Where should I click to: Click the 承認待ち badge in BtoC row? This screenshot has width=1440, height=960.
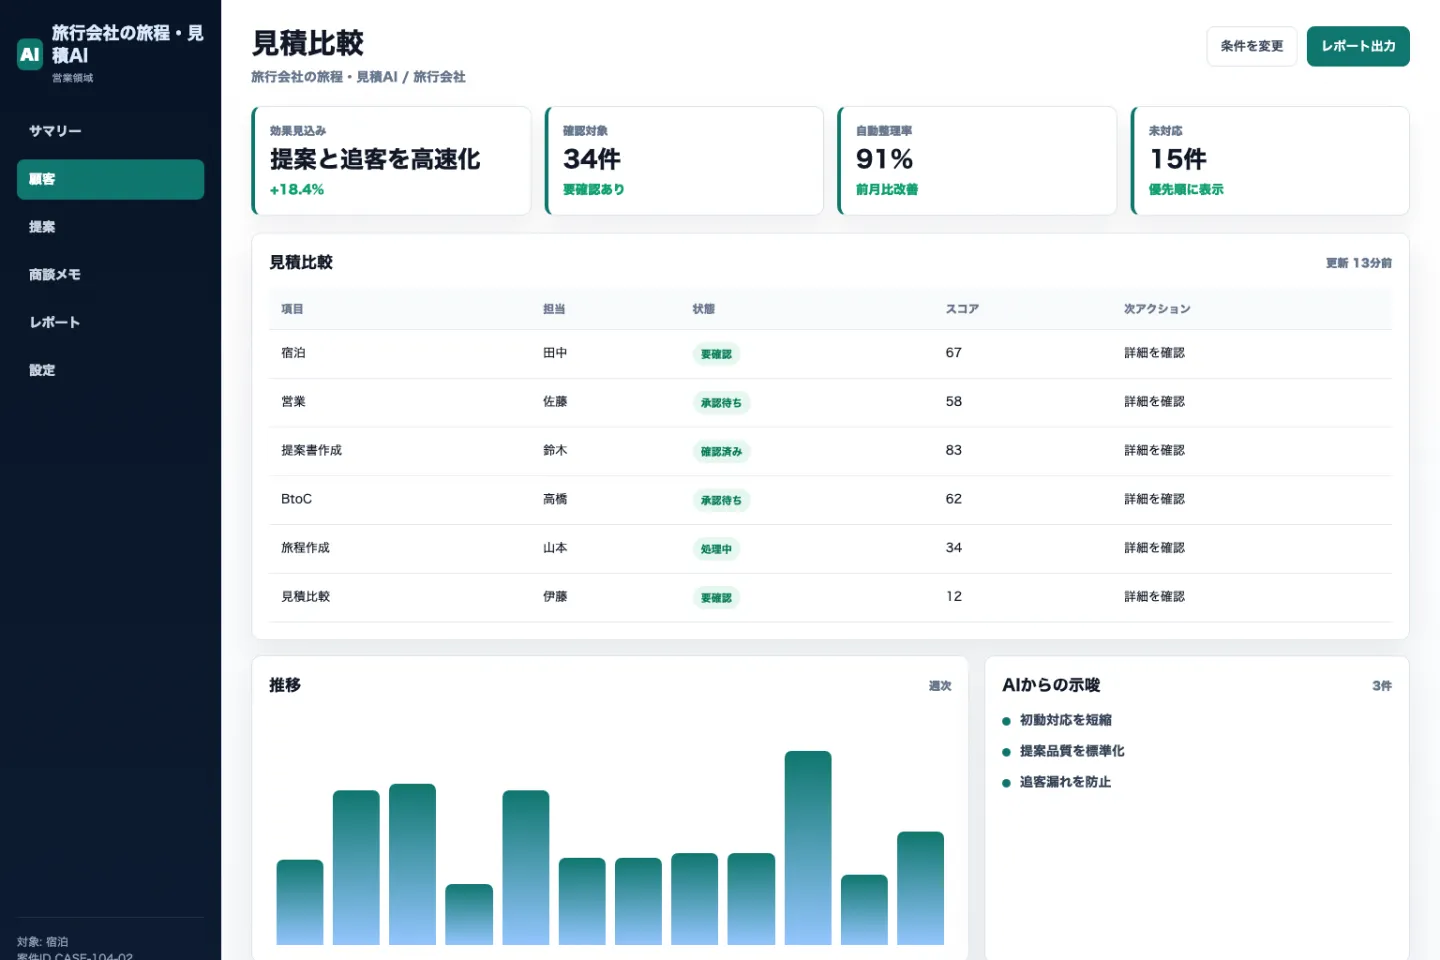pos(721,500)
